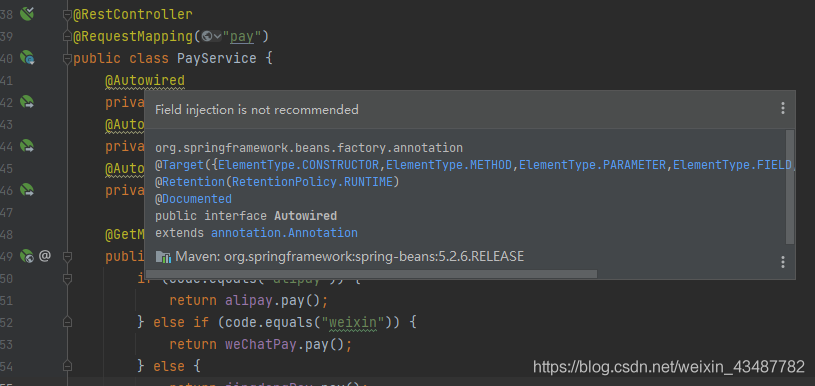Screen dimensions: 815x386
Task: Open the Maven library icon in popup footer
Action: [163, 257]
